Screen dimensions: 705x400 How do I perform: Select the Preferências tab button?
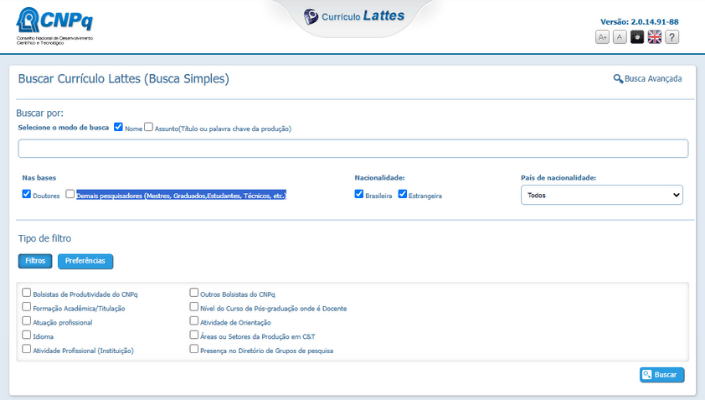85,261
